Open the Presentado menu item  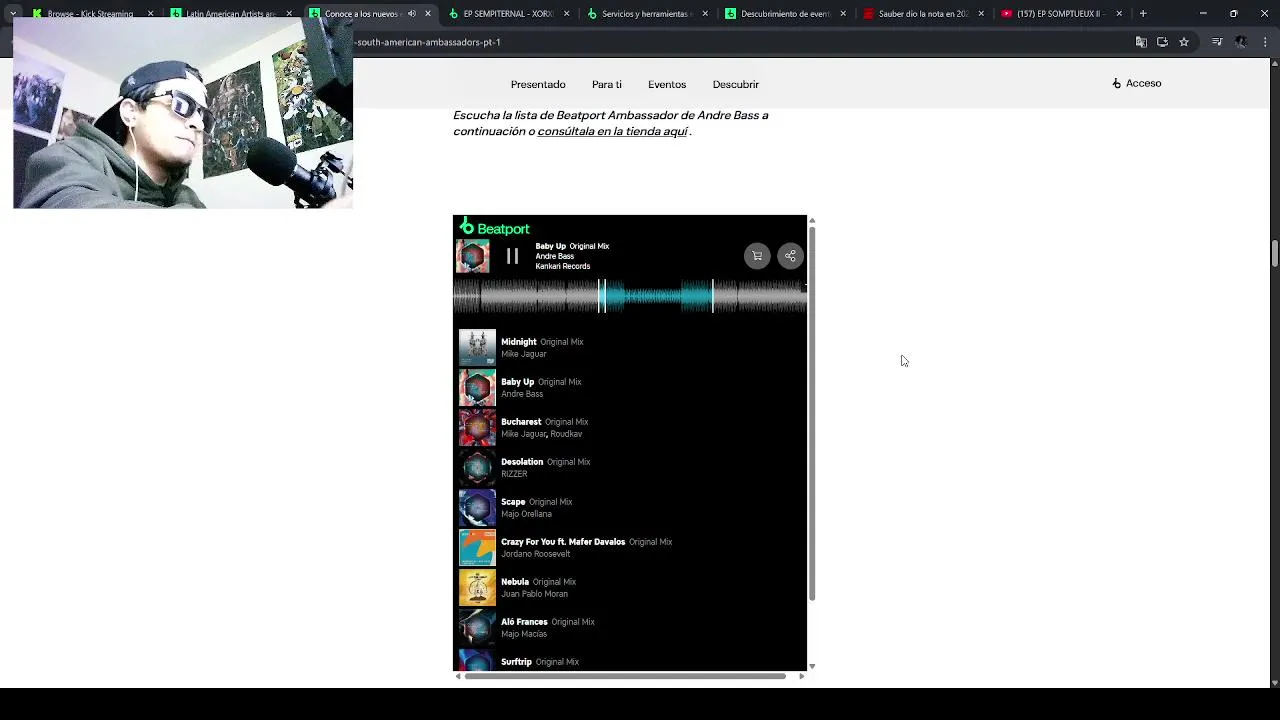[x=538, y=84]
